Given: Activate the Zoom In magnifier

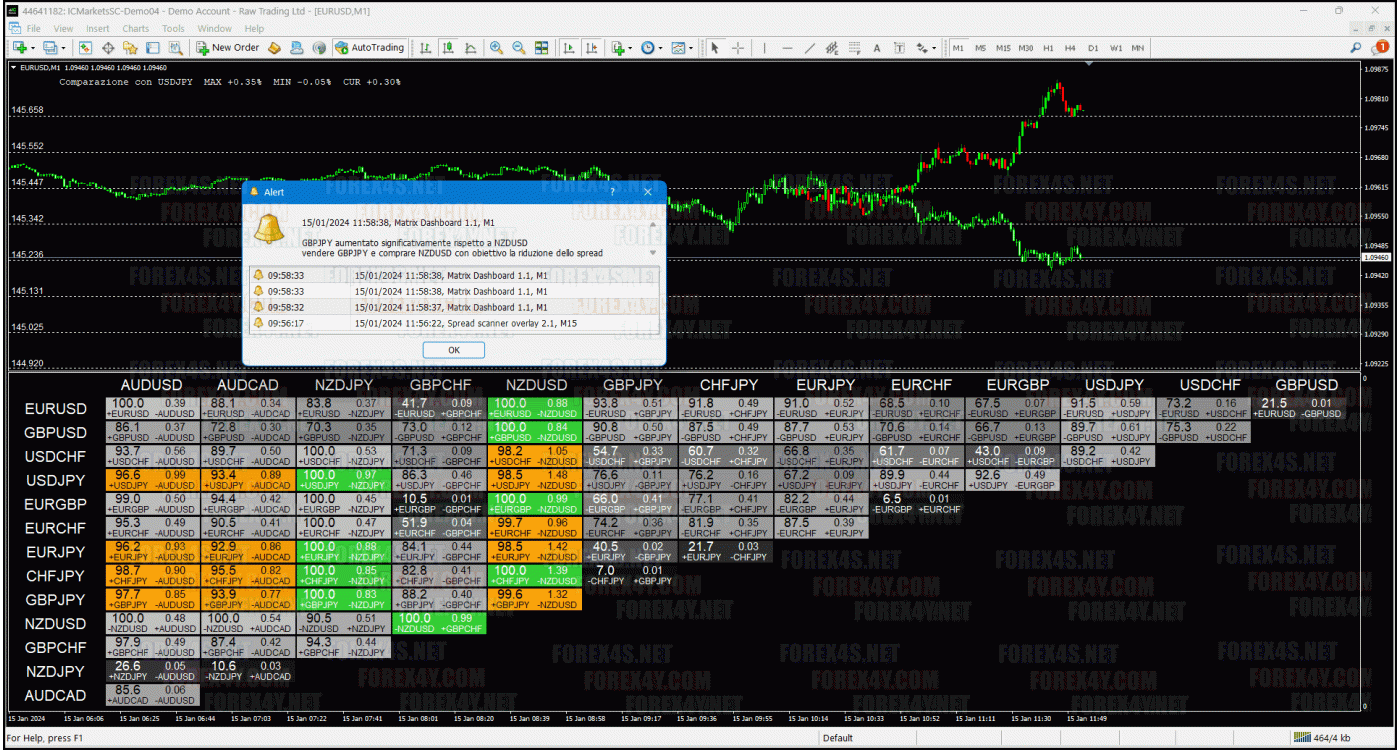Looking at the screenshot, I should 496,48.
